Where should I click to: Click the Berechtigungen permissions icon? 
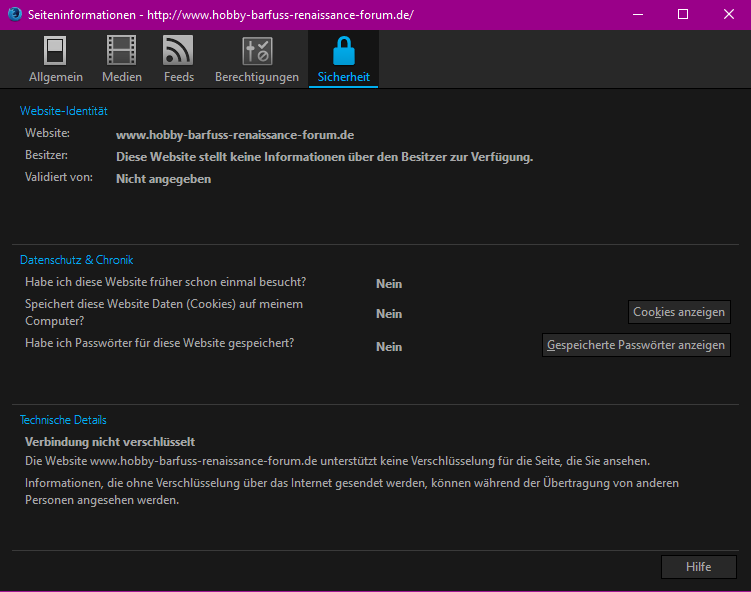257,51
